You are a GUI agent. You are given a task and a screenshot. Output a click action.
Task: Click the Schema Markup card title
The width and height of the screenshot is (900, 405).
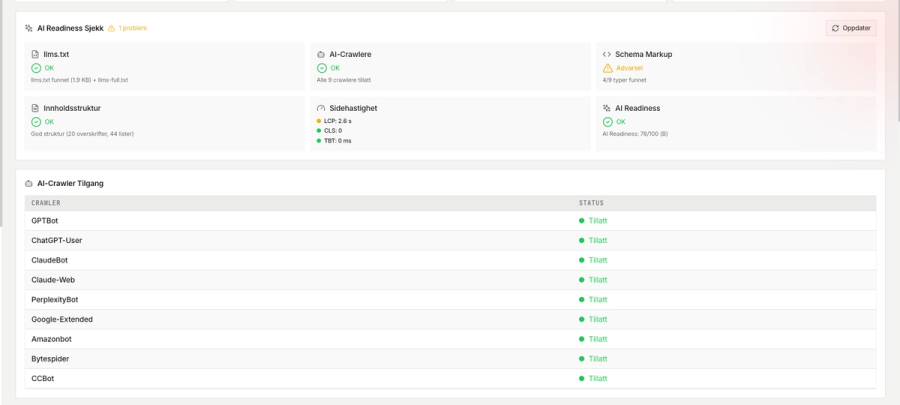point(643,54)
